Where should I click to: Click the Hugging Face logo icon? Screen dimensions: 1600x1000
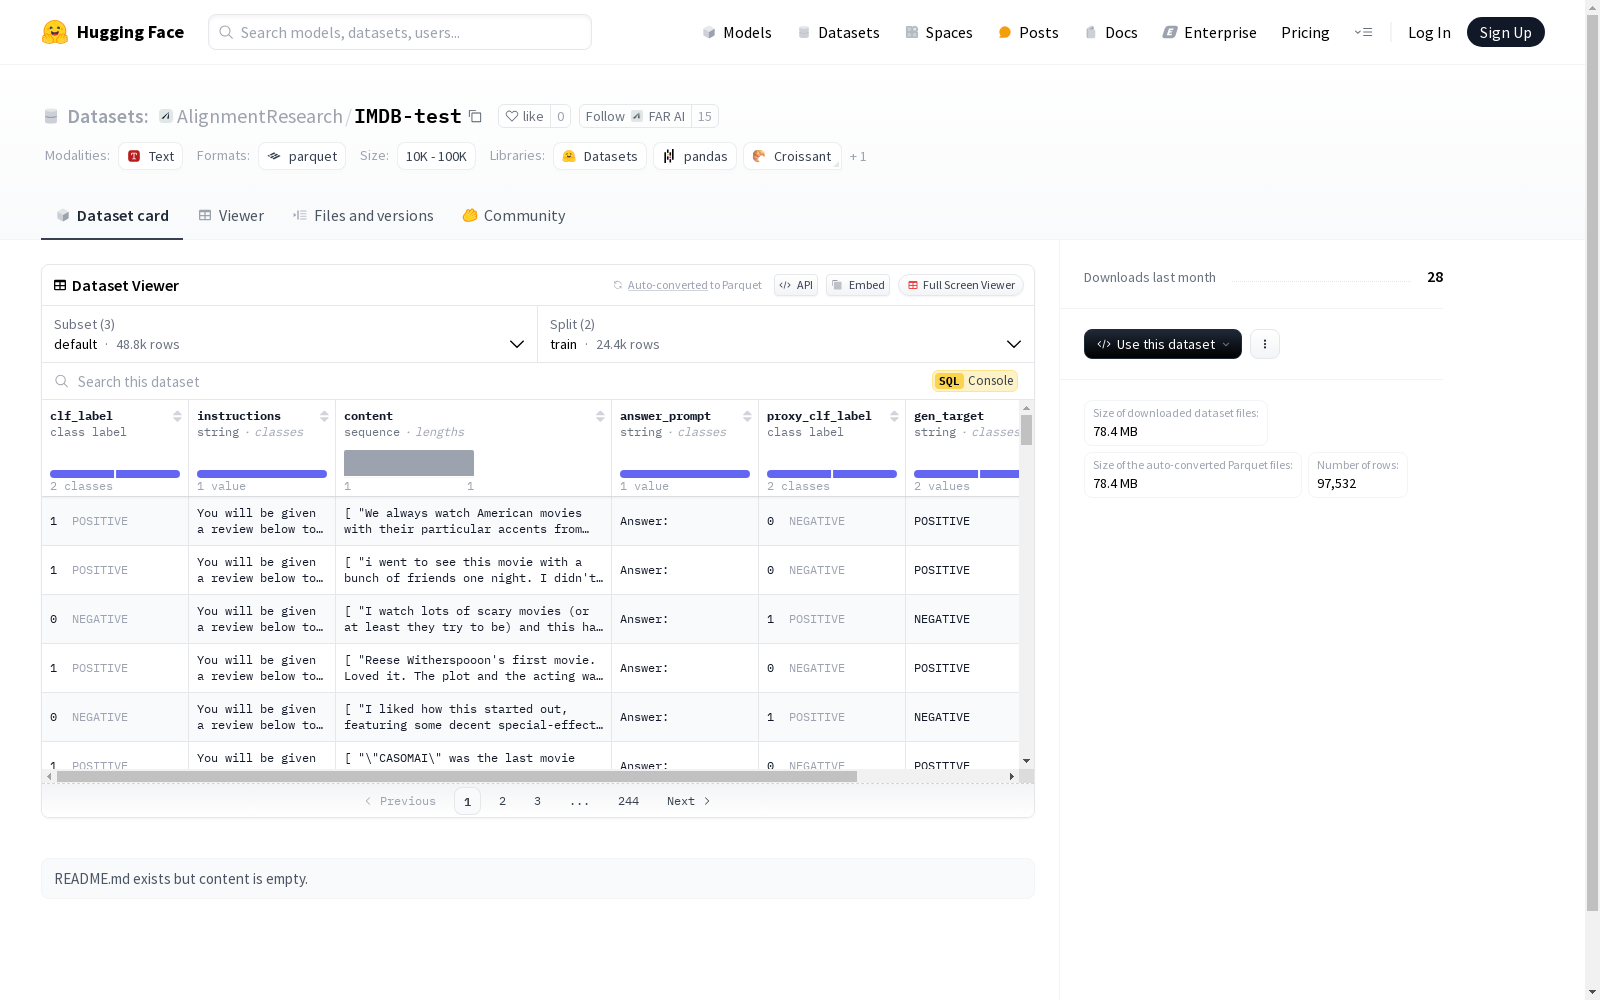tap(55, 32)
